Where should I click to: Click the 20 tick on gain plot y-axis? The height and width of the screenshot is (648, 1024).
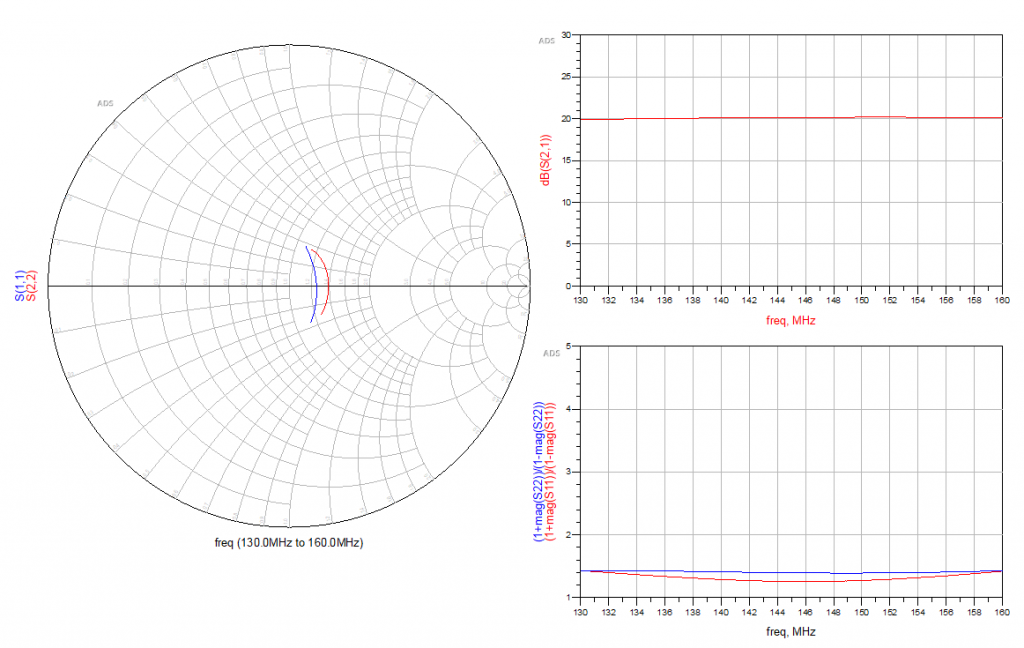click(x=566, y=119)
